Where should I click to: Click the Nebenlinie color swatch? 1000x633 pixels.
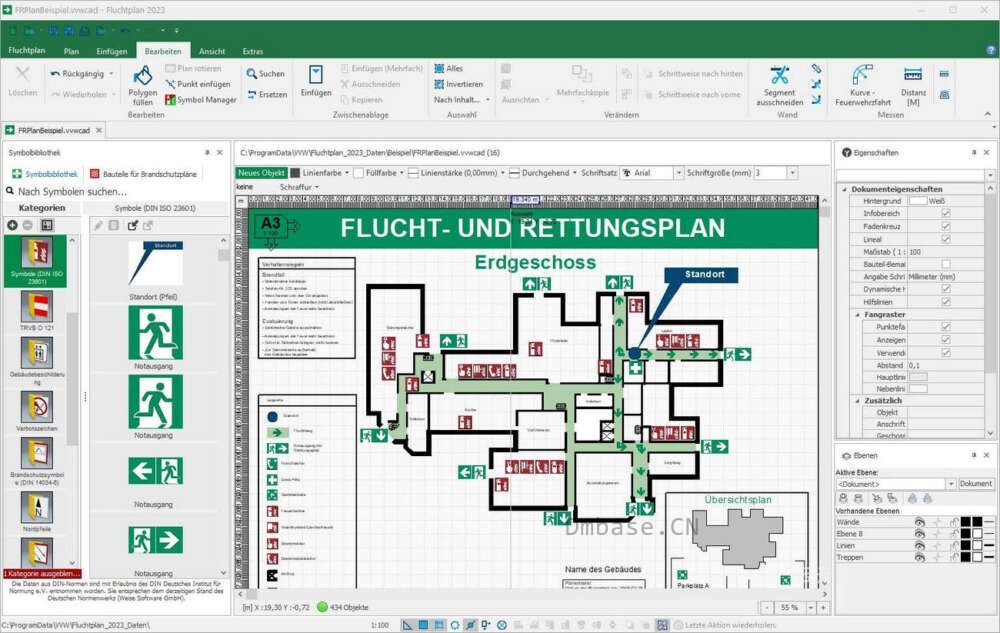pos(918,388)
